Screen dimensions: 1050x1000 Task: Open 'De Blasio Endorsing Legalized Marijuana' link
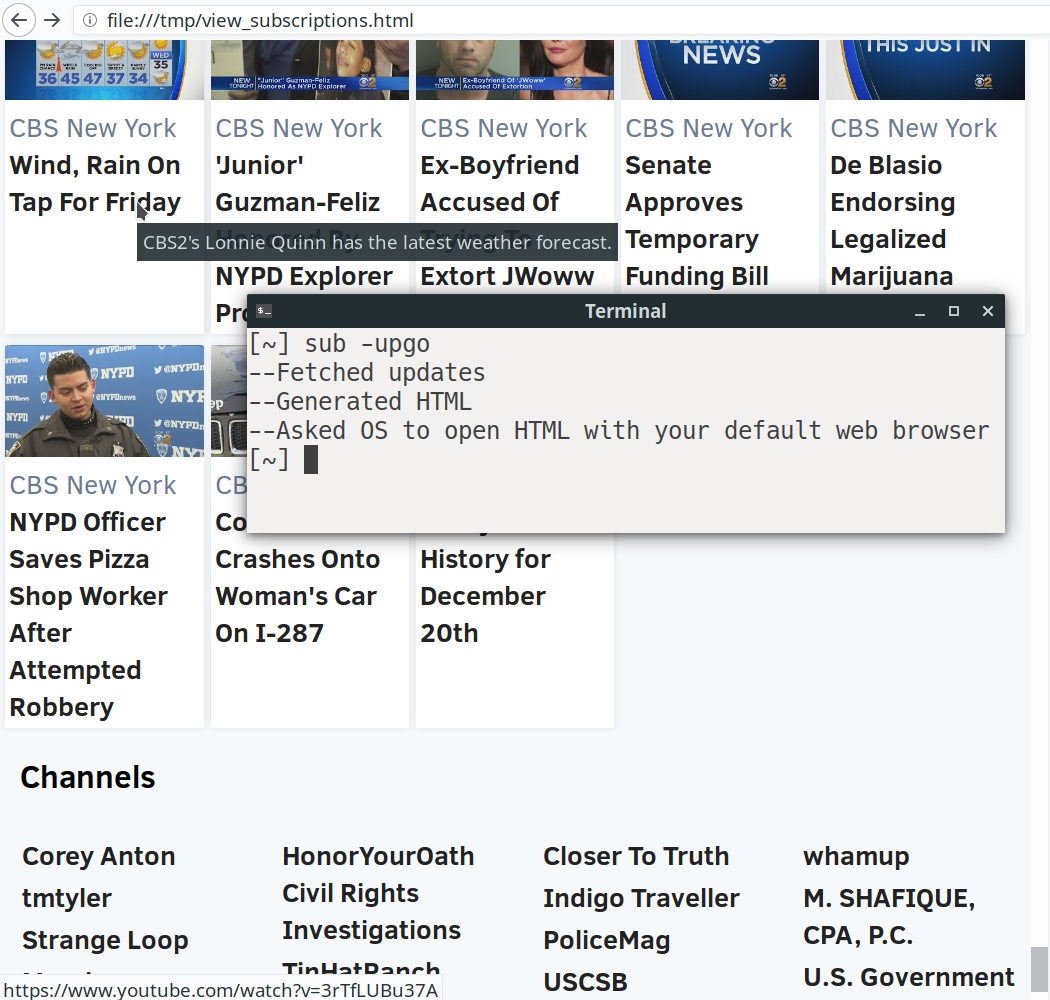(x=893, y=221)
